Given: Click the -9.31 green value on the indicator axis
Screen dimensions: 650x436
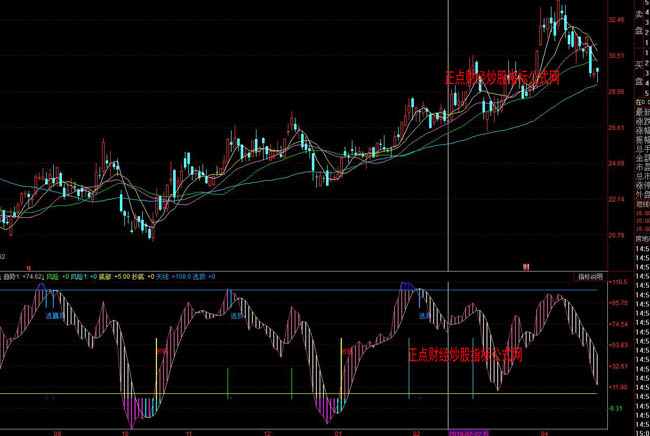Looking at the screenshot, I should (x=616, y=408).
